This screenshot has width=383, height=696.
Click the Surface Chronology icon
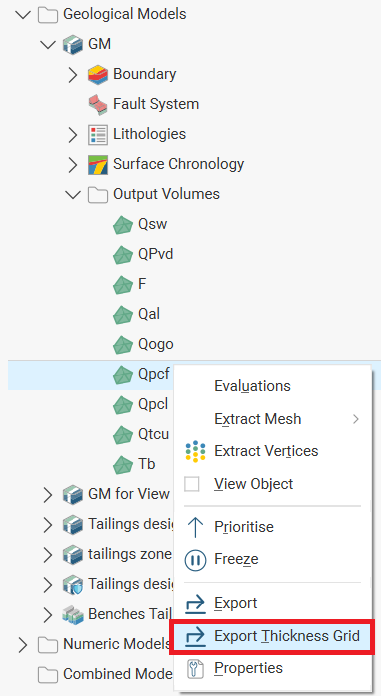pyautogui.click(x=98, y=165)
